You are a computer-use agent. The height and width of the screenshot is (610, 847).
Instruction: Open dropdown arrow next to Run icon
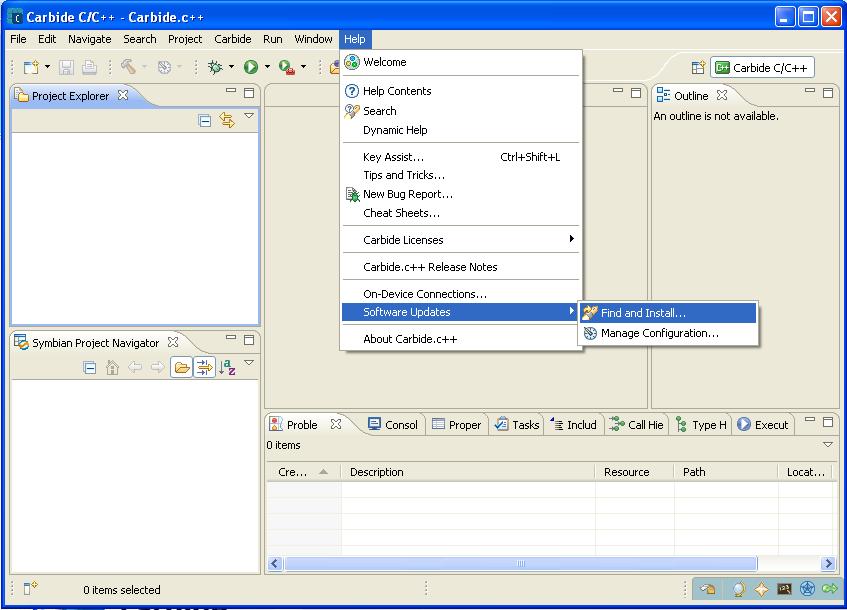pyautogui.click(x=267, y=67)
